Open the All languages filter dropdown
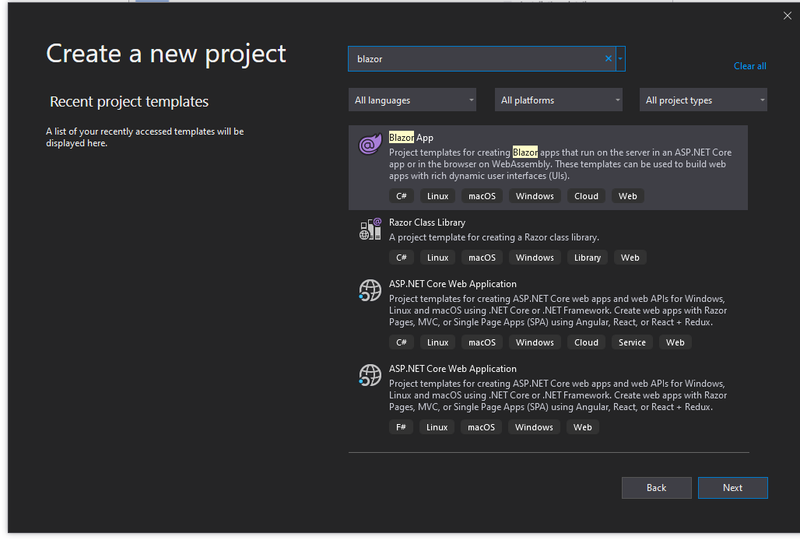Image resolution: width=800 pixels, height=540 pixels. coord(412,100)
